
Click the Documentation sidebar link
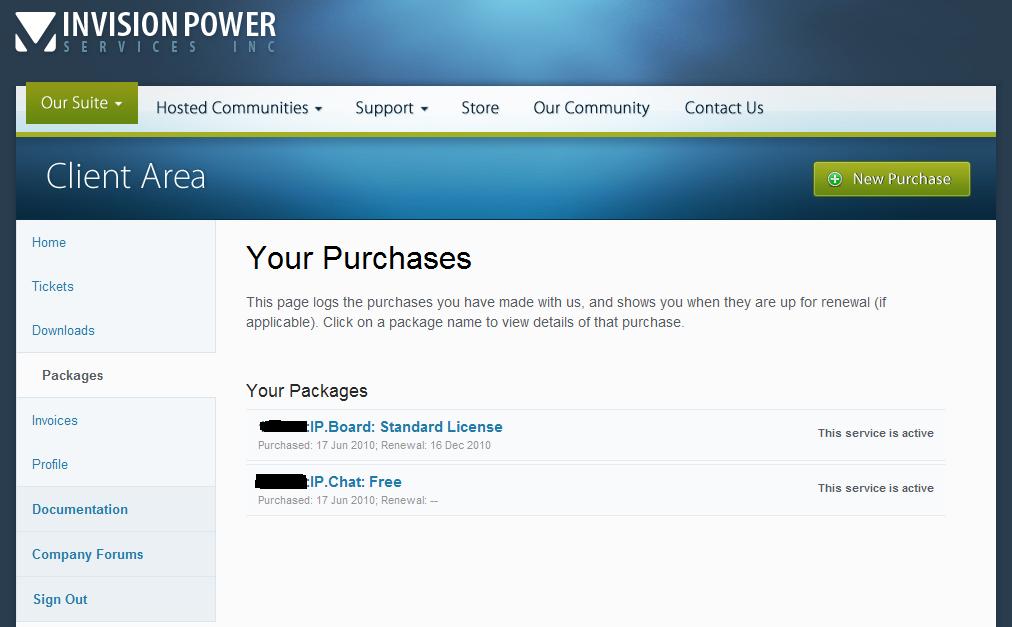coord(80,509)
